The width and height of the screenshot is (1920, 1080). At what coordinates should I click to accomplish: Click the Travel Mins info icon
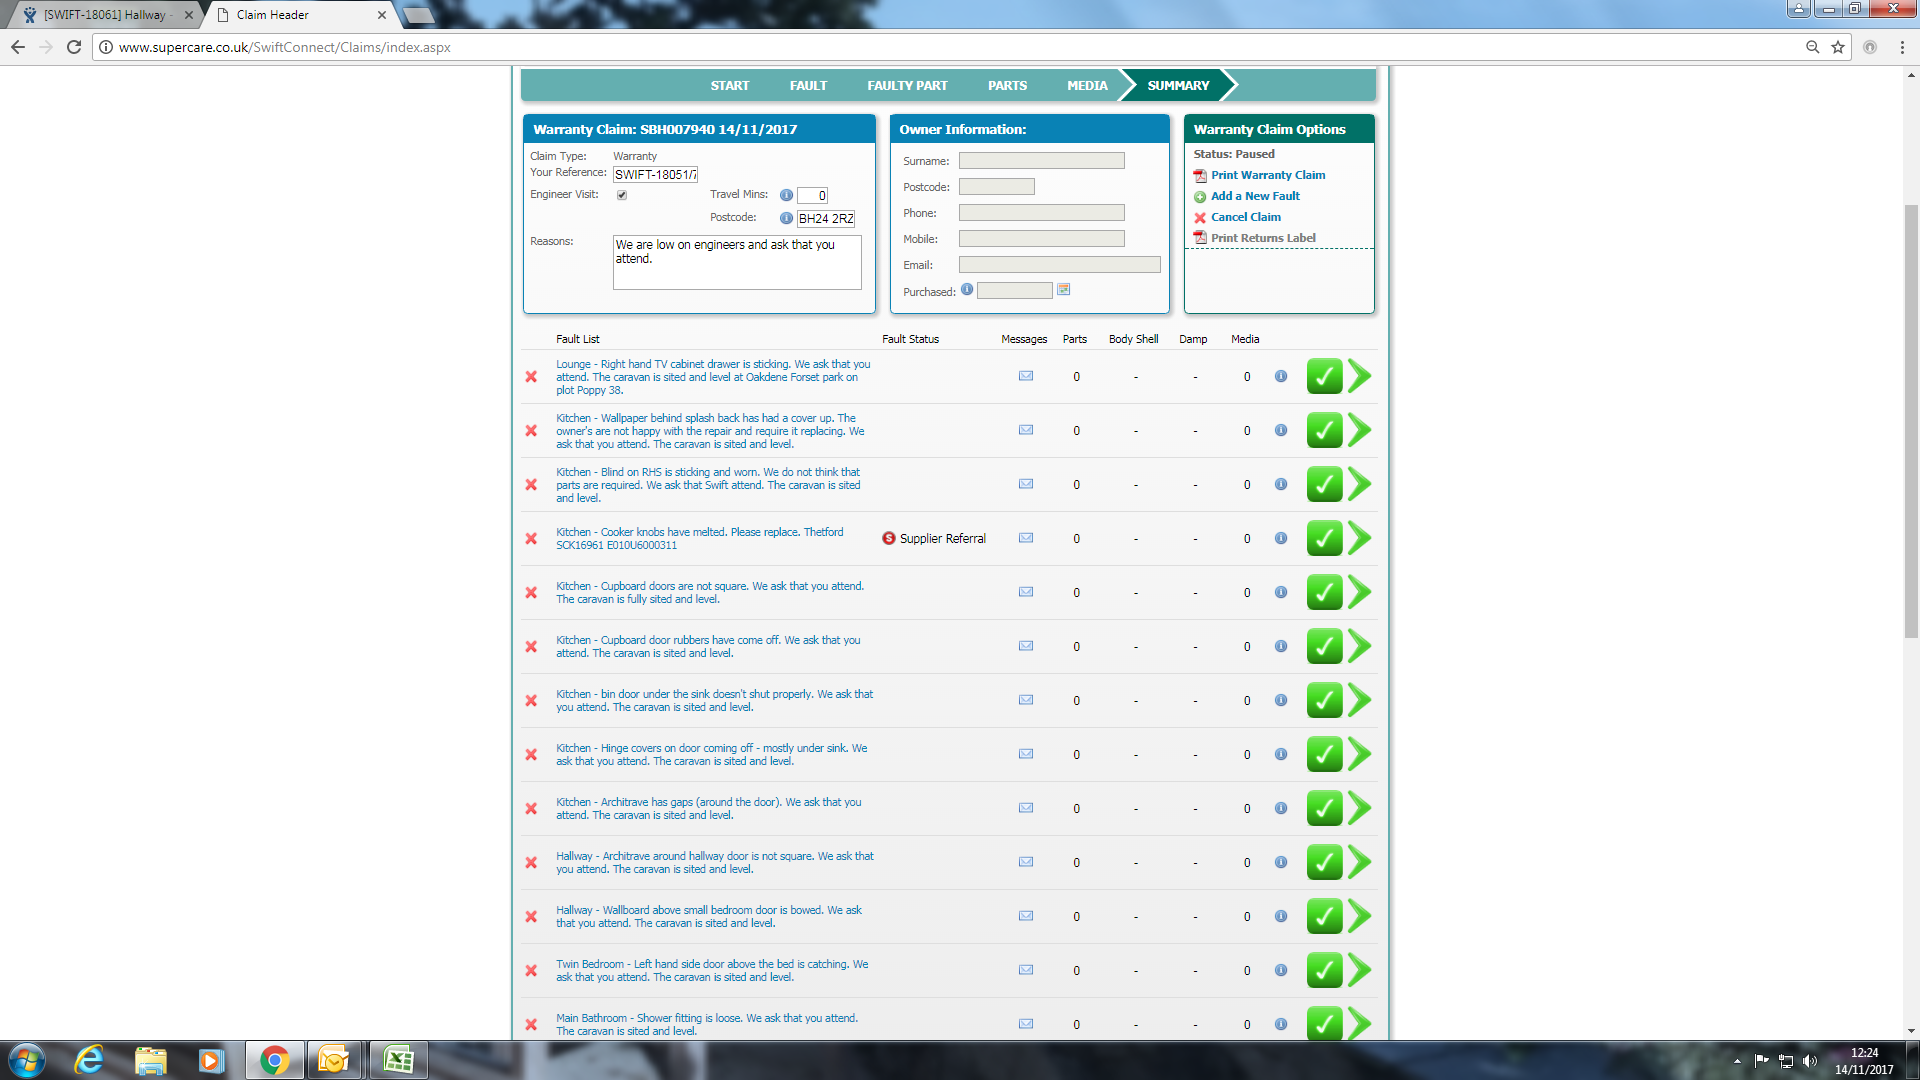(786, 195)
